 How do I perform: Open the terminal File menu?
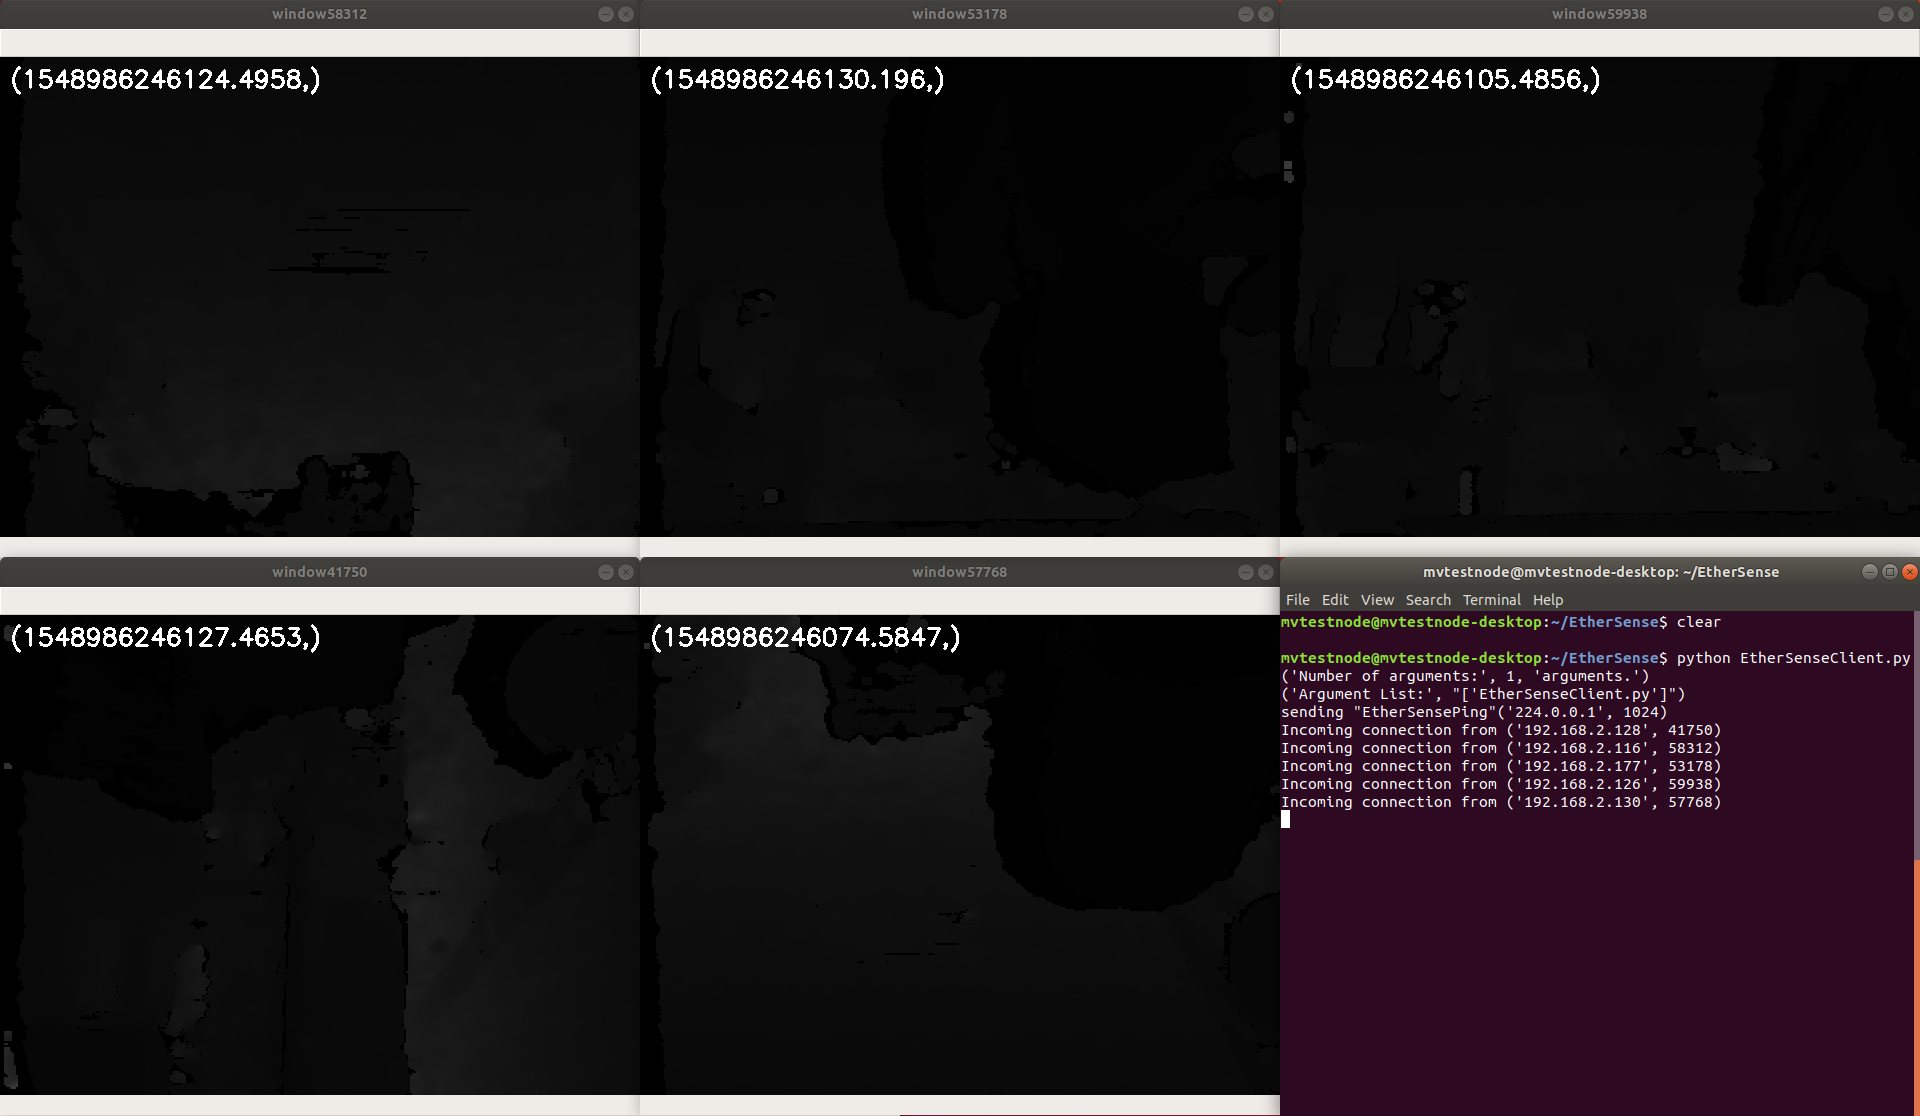(1297, 600)
